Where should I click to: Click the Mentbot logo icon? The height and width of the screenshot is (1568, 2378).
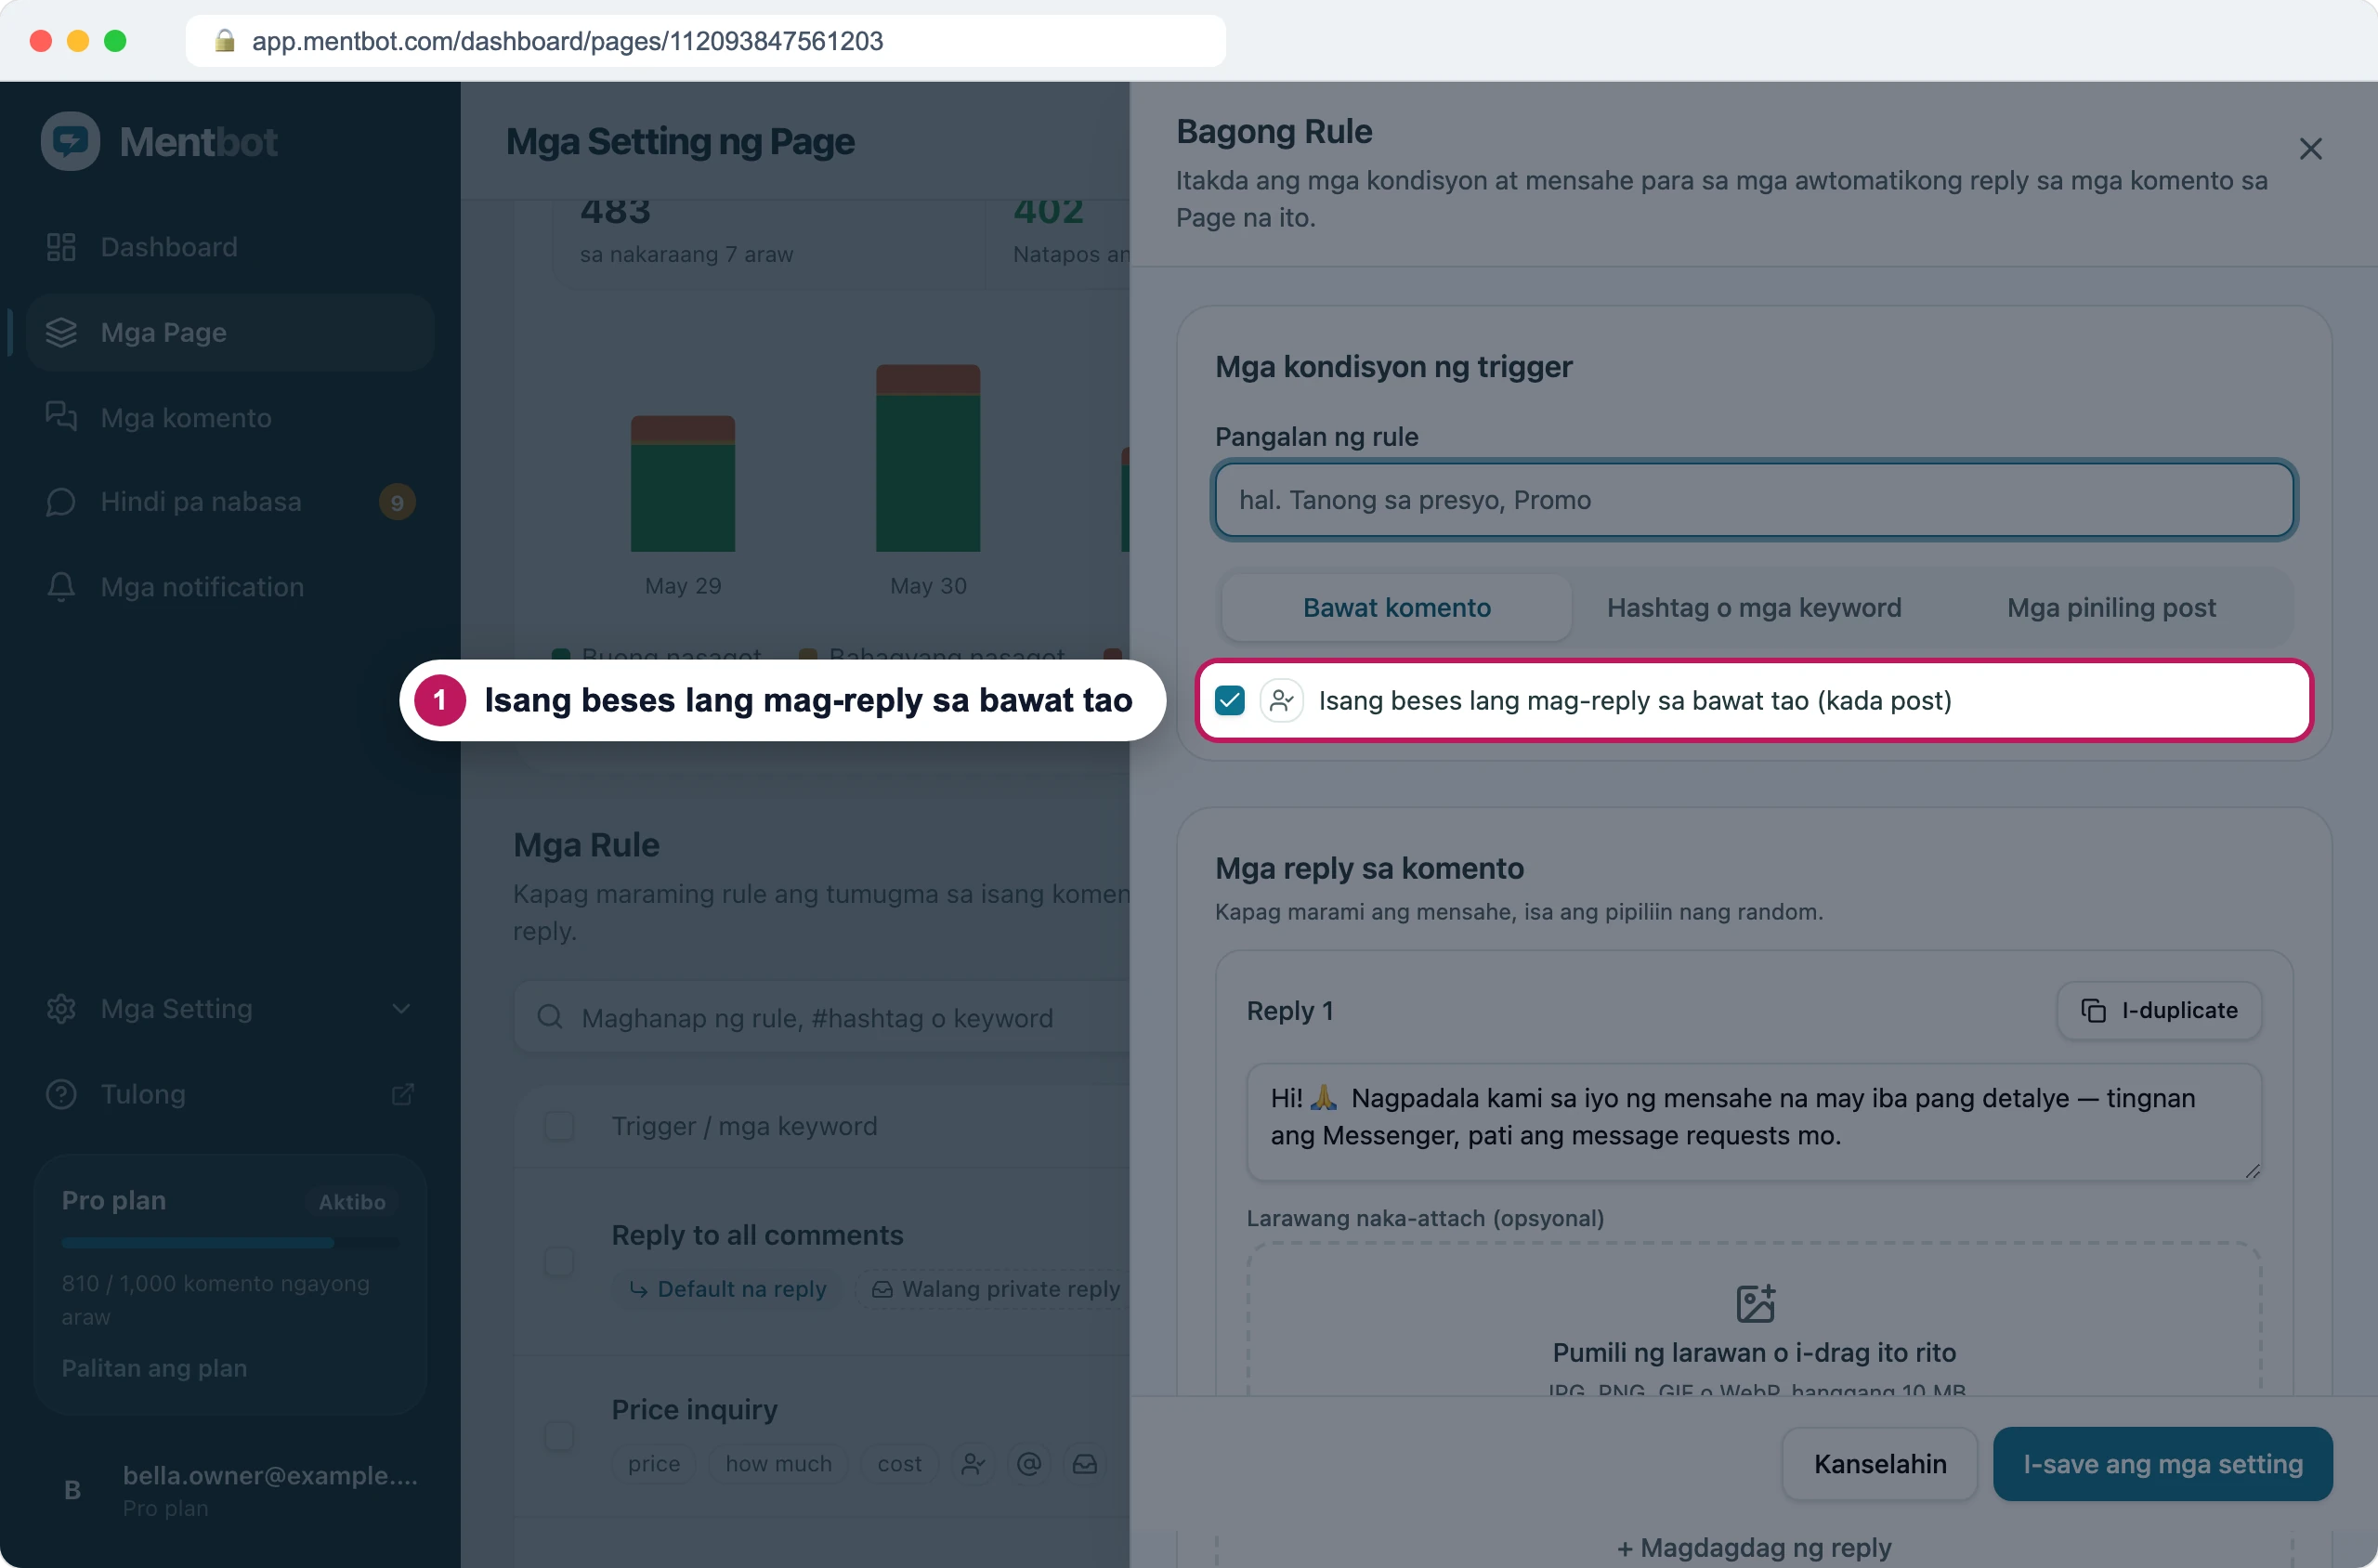pos(70,141)
